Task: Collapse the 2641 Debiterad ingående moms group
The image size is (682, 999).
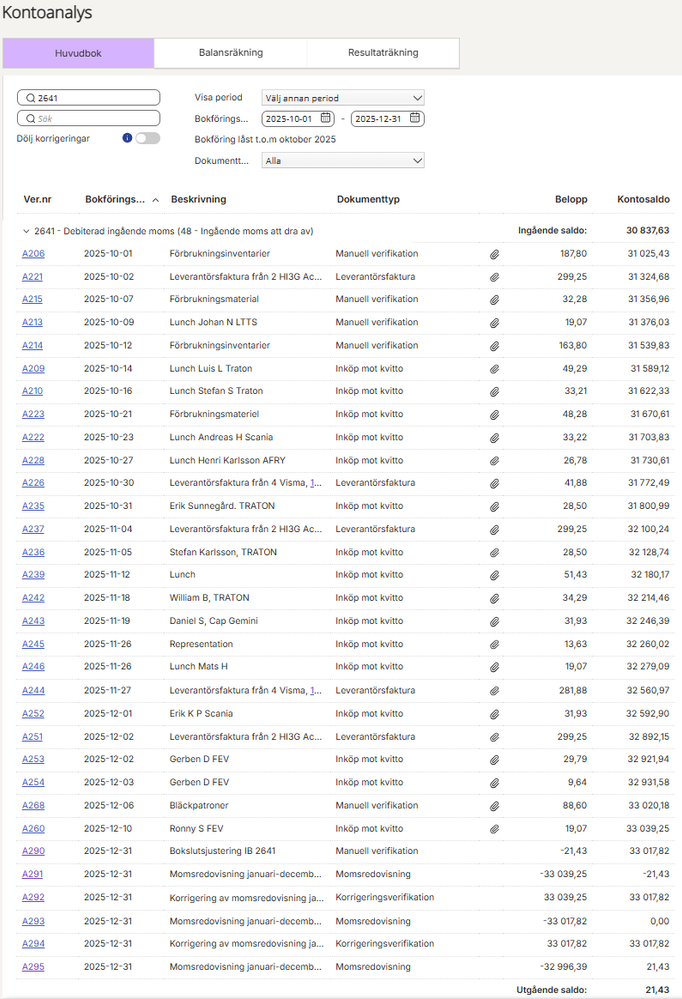Action: 26,231
